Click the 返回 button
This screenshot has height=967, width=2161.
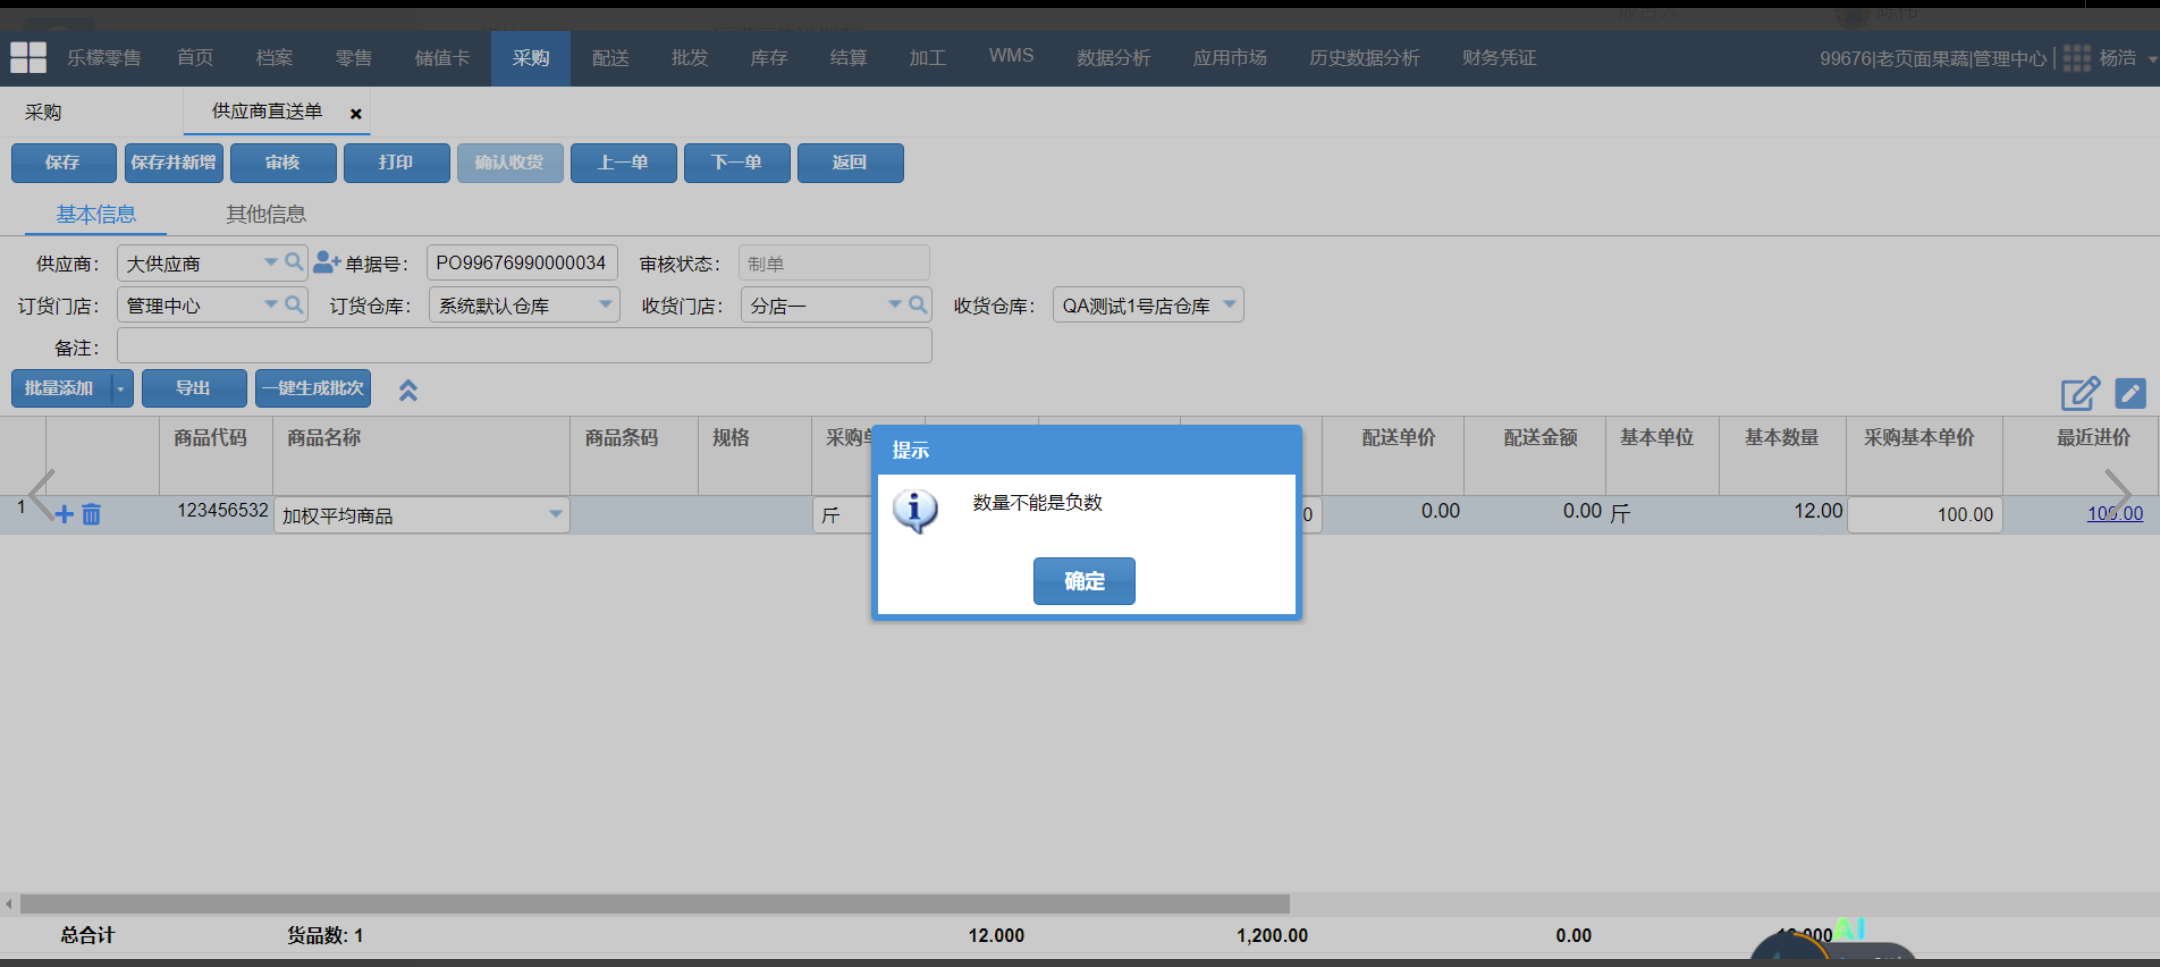point(850,163)
